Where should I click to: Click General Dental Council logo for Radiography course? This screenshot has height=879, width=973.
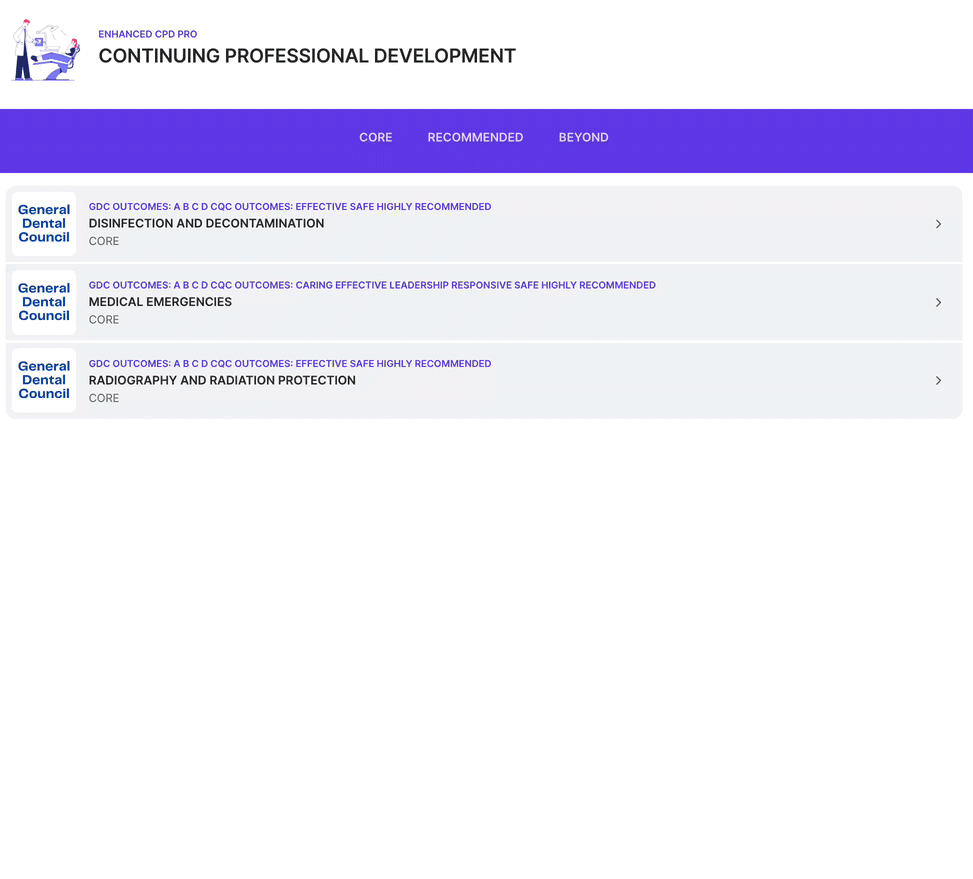(x=44, y=380)
